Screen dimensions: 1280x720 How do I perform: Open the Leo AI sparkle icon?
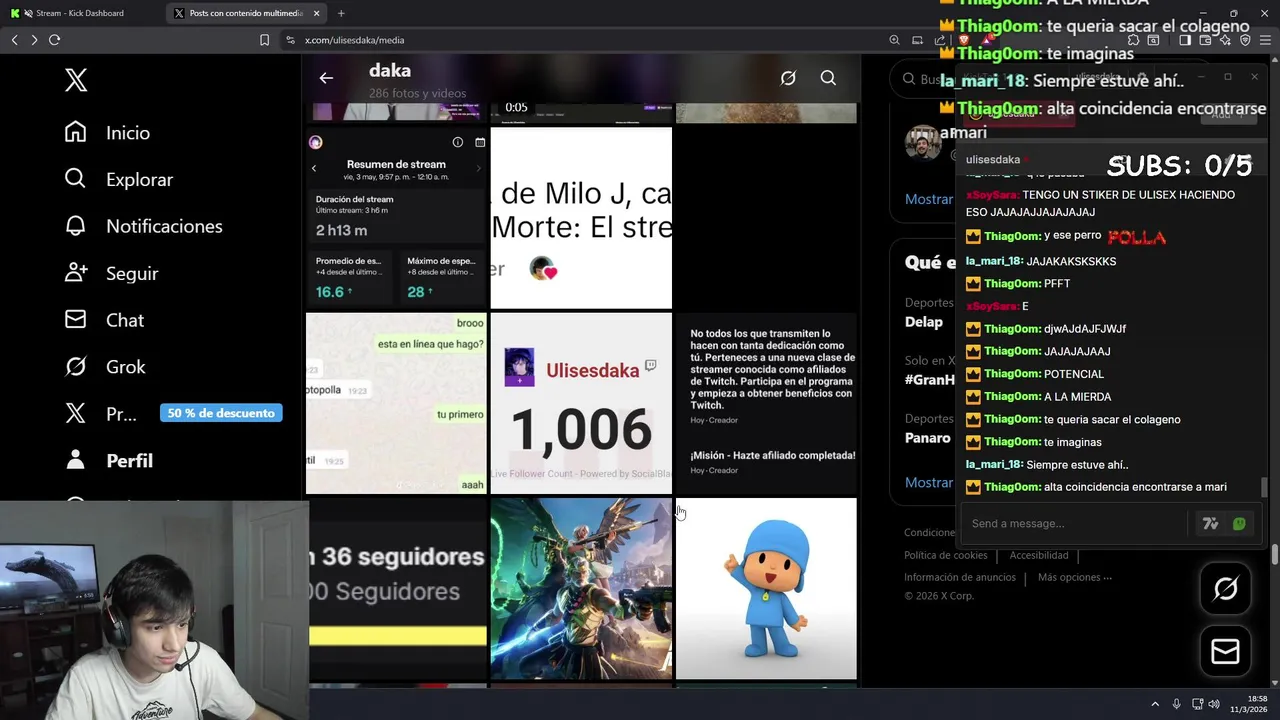pyautogui.click(x=1225, y=40)
